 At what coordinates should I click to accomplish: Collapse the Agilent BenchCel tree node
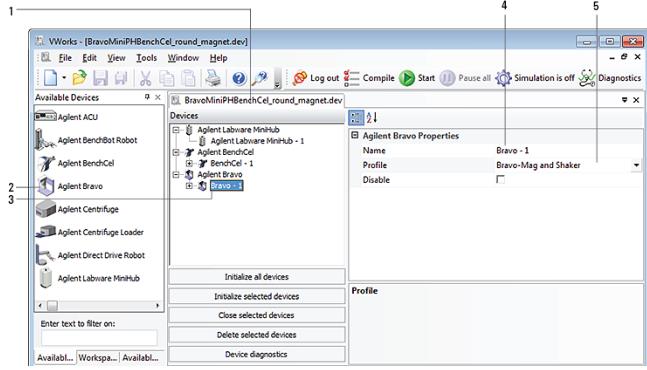(176, 152)
